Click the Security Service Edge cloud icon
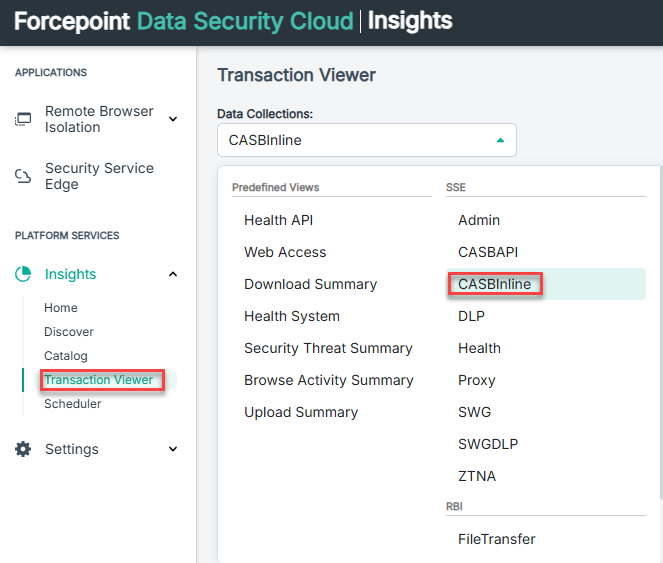Image resolution: width=663 pixels, height=563 pixels. pyautogui.click(x=22, y=177)
